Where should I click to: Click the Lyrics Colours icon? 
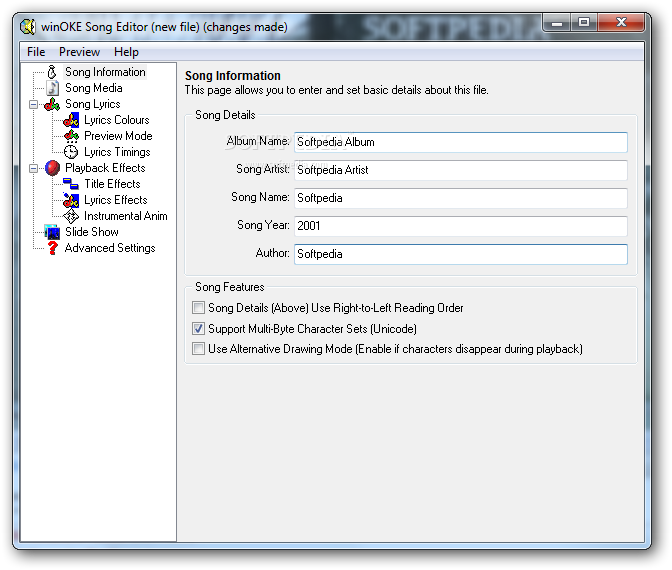71,120
